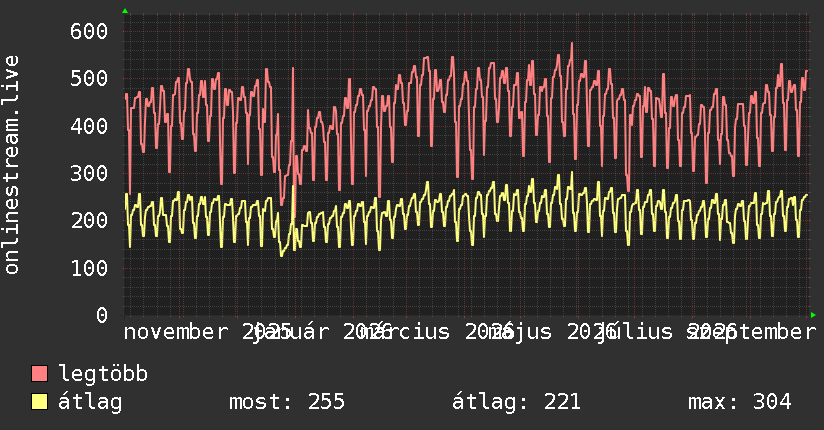Click the 200 y-axis label

tap(89, 220)
